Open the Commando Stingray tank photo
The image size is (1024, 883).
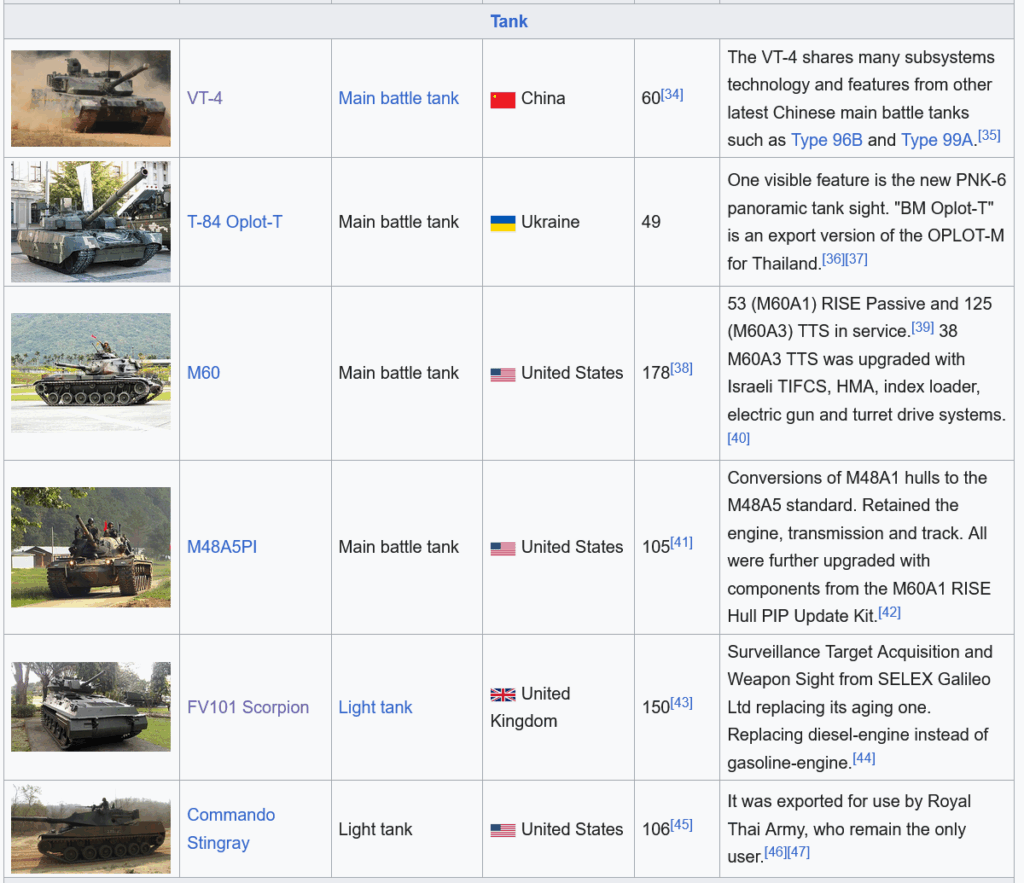tap(91, 829)
